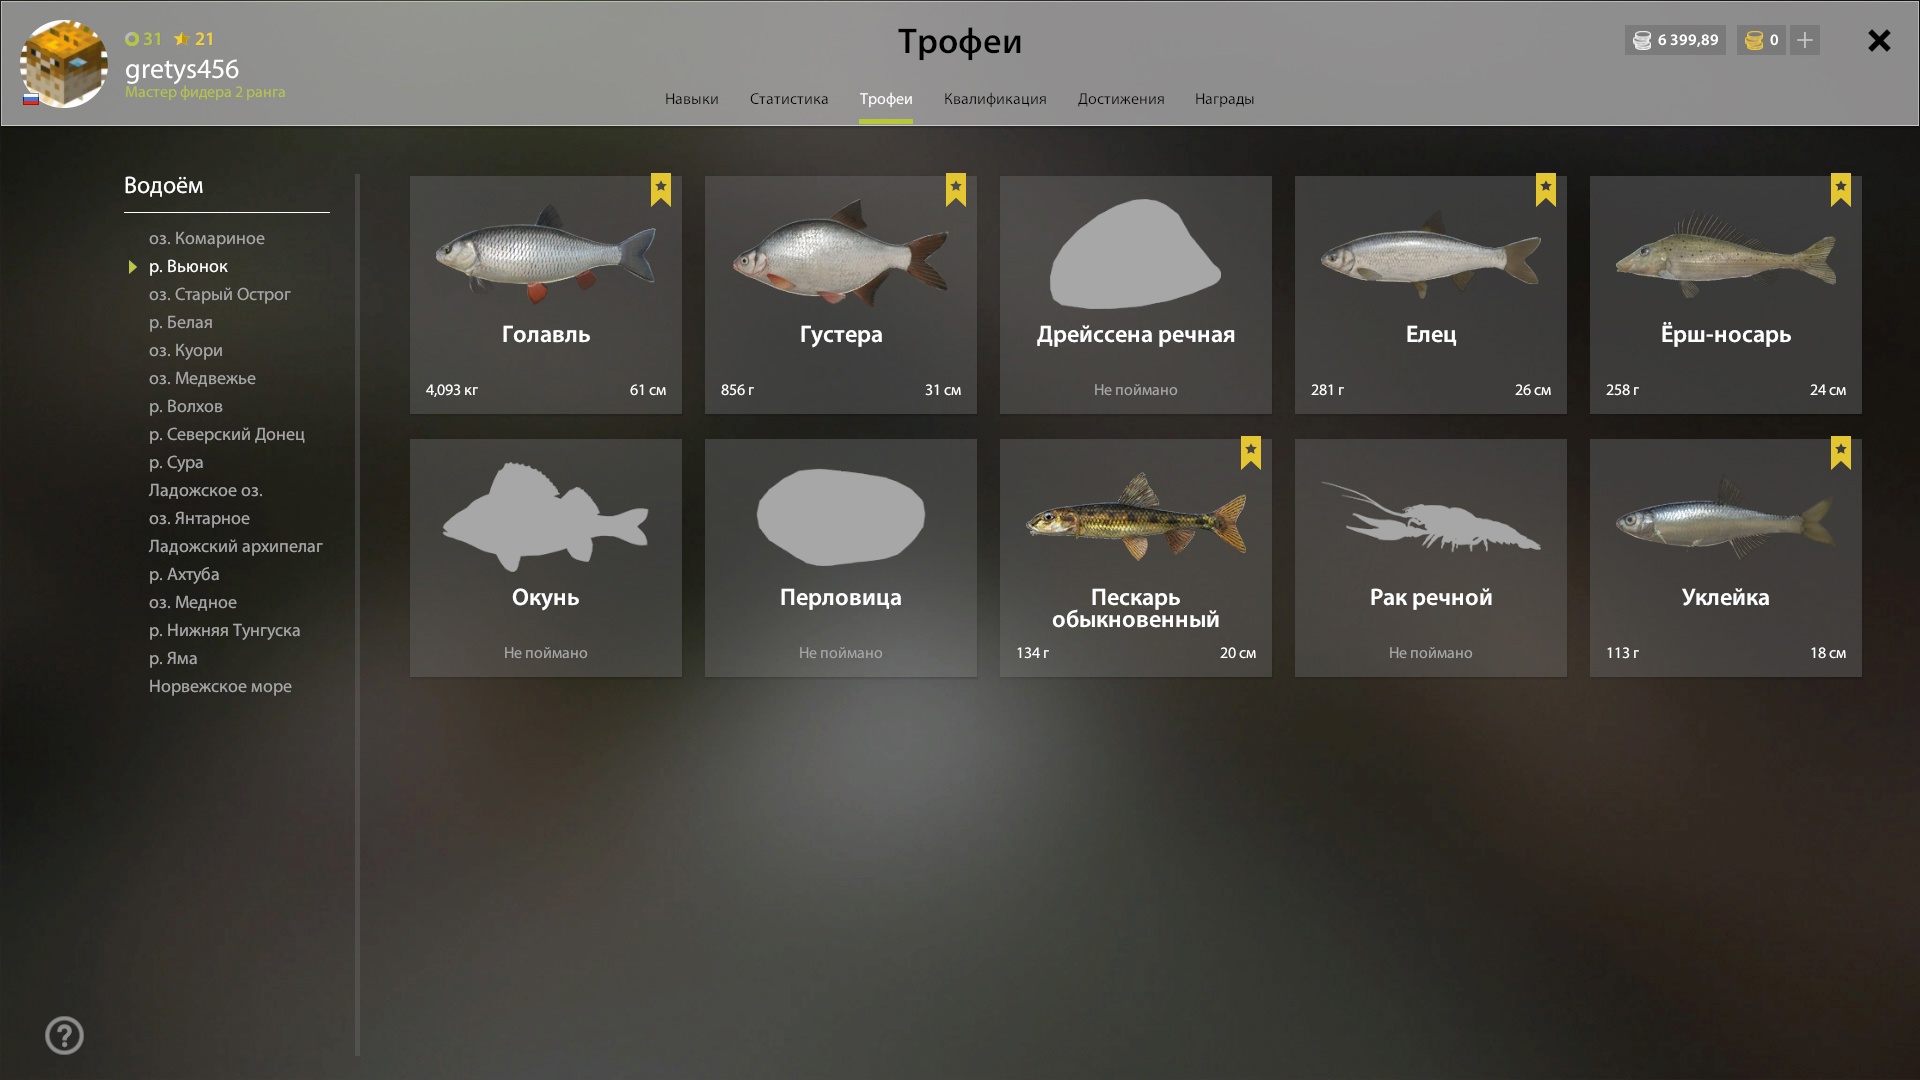Screen dimensions: 1920x1080
Task: Close the Трофеи window with X
Action: tap(1879, 40)
